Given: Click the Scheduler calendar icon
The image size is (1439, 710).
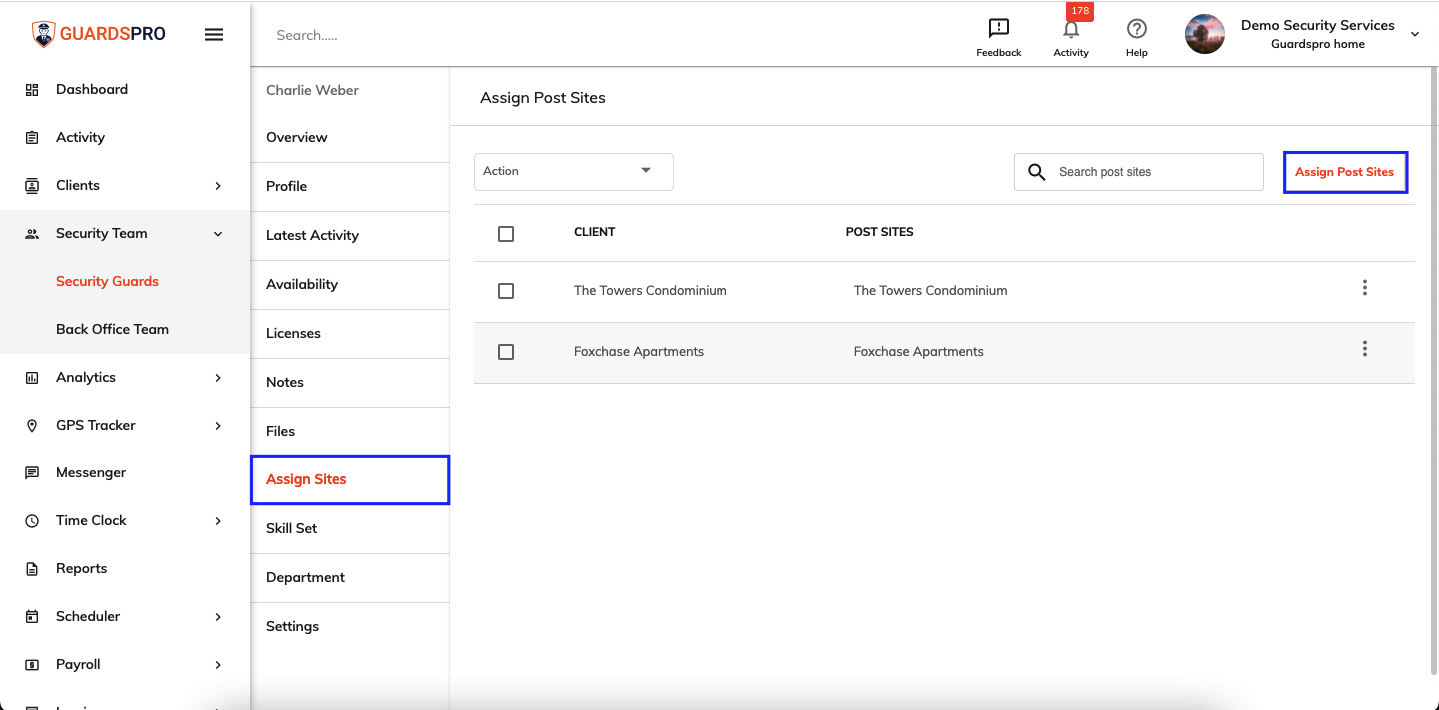Looking at the screenshot, I should point(32,617).
